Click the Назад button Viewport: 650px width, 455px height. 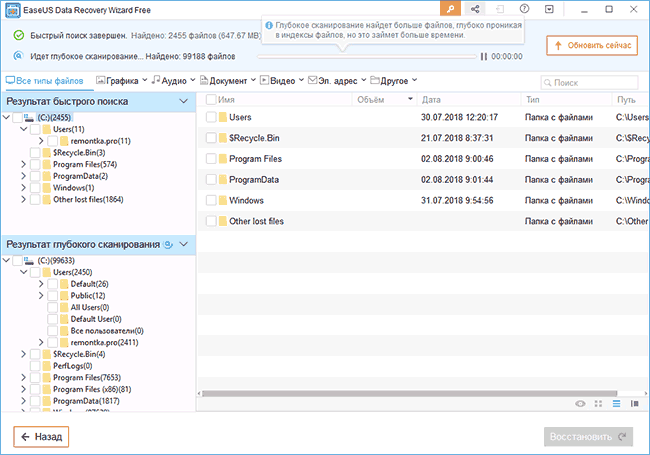[x=41, y=437]
